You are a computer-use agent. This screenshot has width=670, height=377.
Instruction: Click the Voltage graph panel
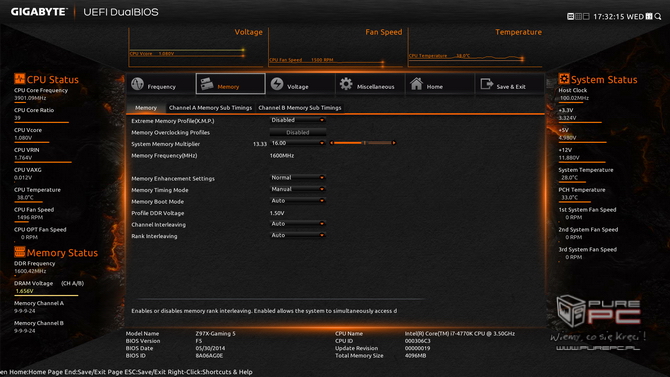[196, 47]
